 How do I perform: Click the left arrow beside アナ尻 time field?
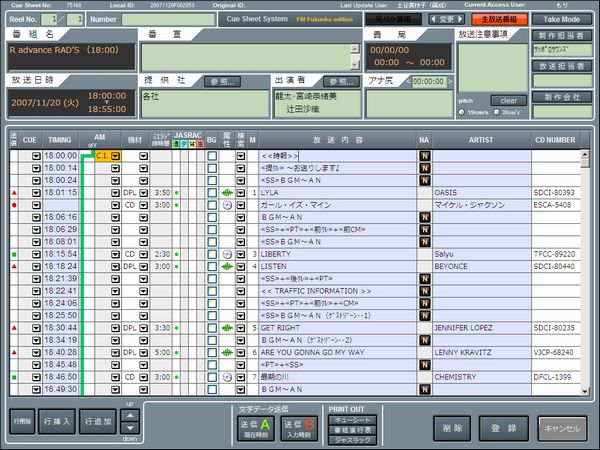click(x=409, y=82)
